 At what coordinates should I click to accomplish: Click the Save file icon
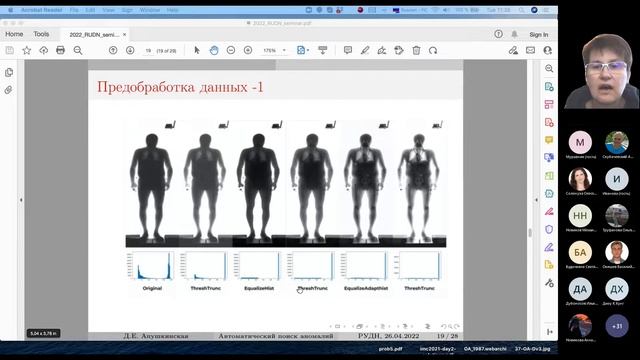point(10,50)
